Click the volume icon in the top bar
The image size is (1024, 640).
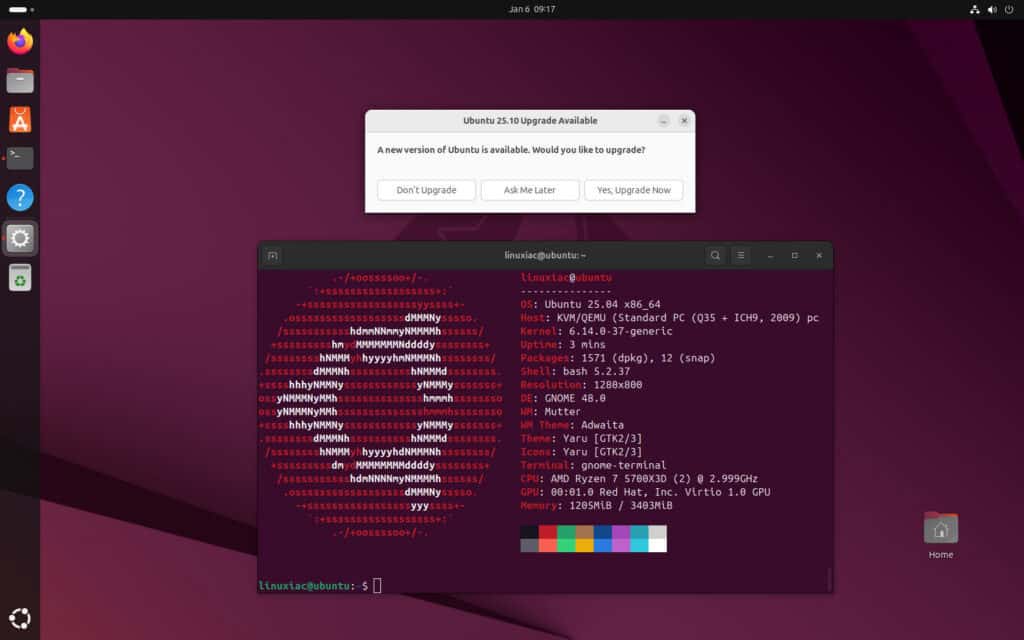[992, 9]
